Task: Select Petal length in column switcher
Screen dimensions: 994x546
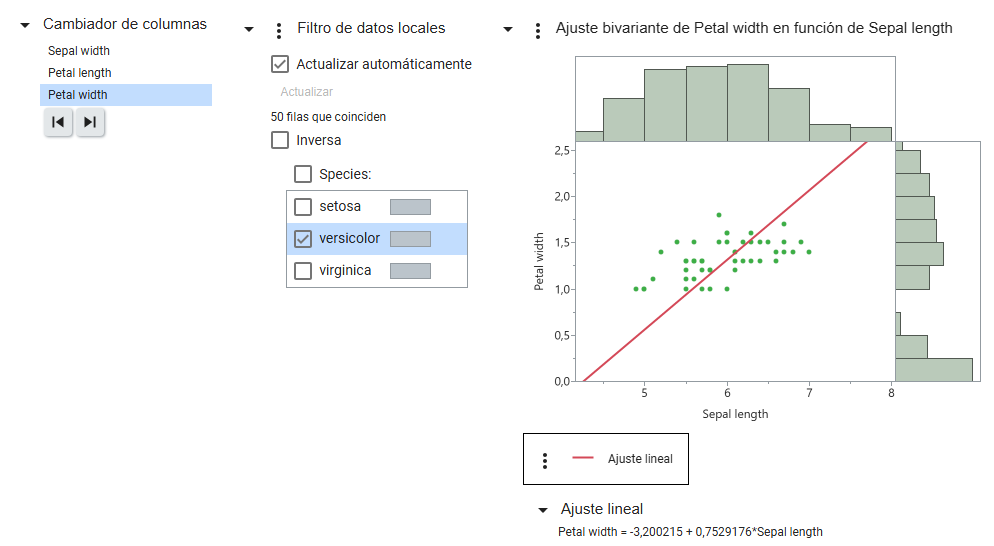Action: pos(79,73)
